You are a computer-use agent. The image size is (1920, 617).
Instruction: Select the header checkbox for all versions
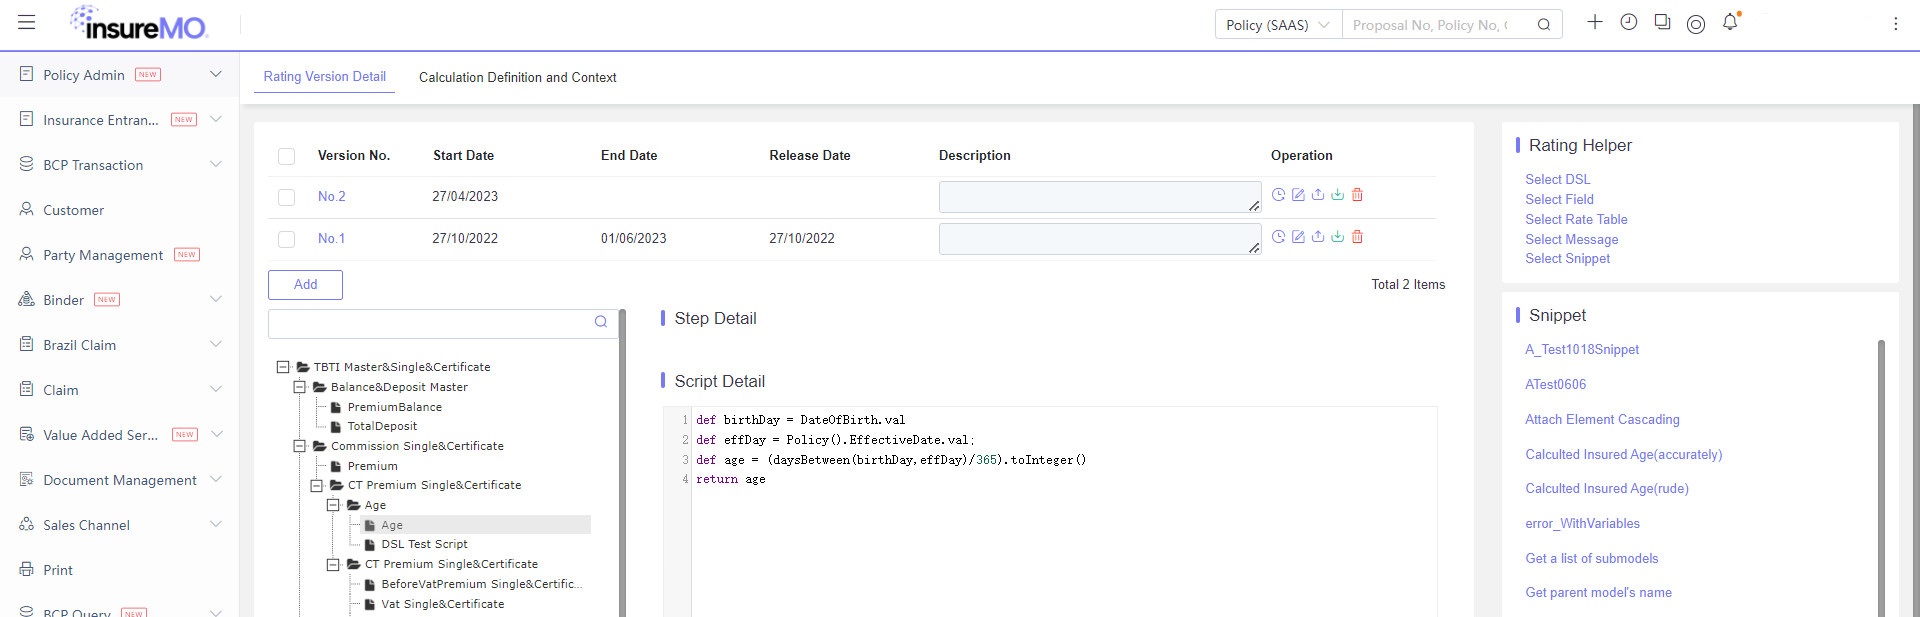pyautogui.click(x=287, y=156)
